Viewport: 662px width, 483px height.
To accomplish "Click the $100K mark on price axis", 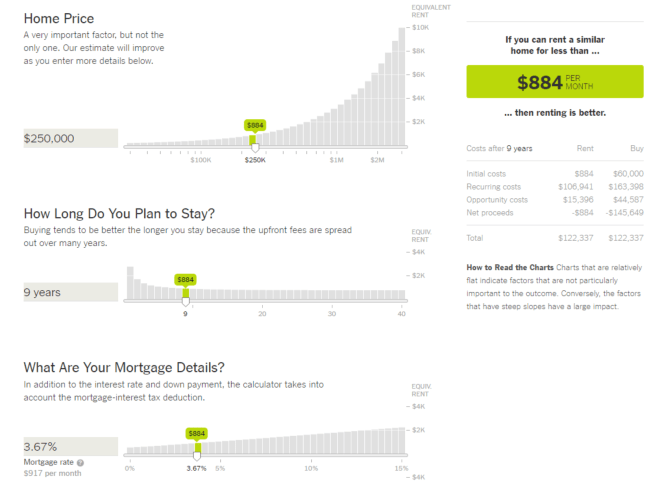I will click(x=200, y=160).
